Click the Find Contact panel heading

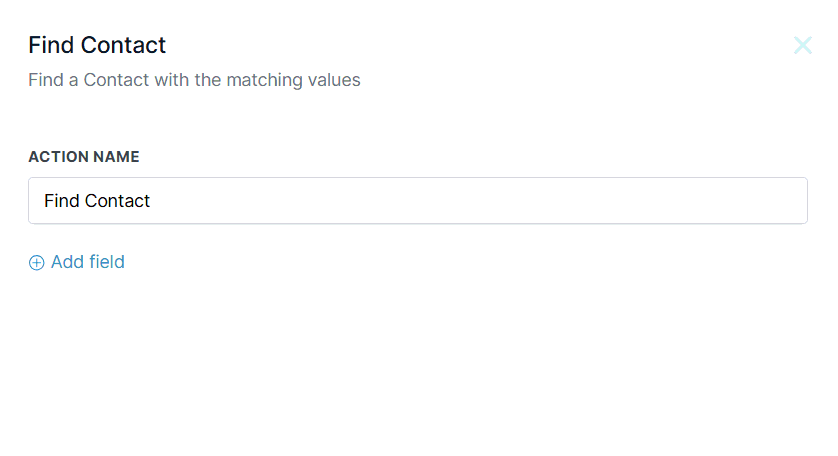click(x=97, y=45)
